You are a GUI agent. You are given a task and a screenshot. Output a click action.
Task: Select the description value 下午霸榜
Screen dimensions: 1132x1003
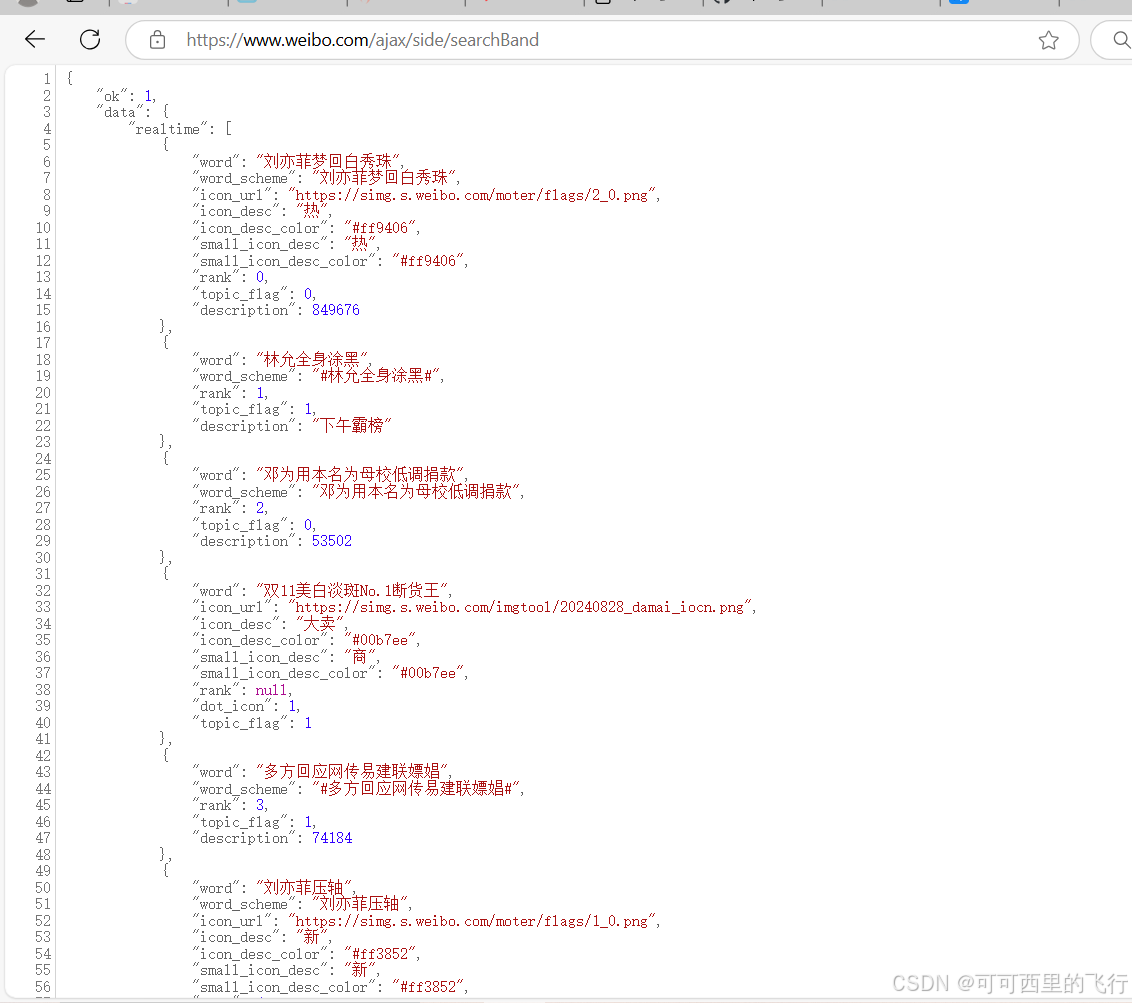pos(352,425)
